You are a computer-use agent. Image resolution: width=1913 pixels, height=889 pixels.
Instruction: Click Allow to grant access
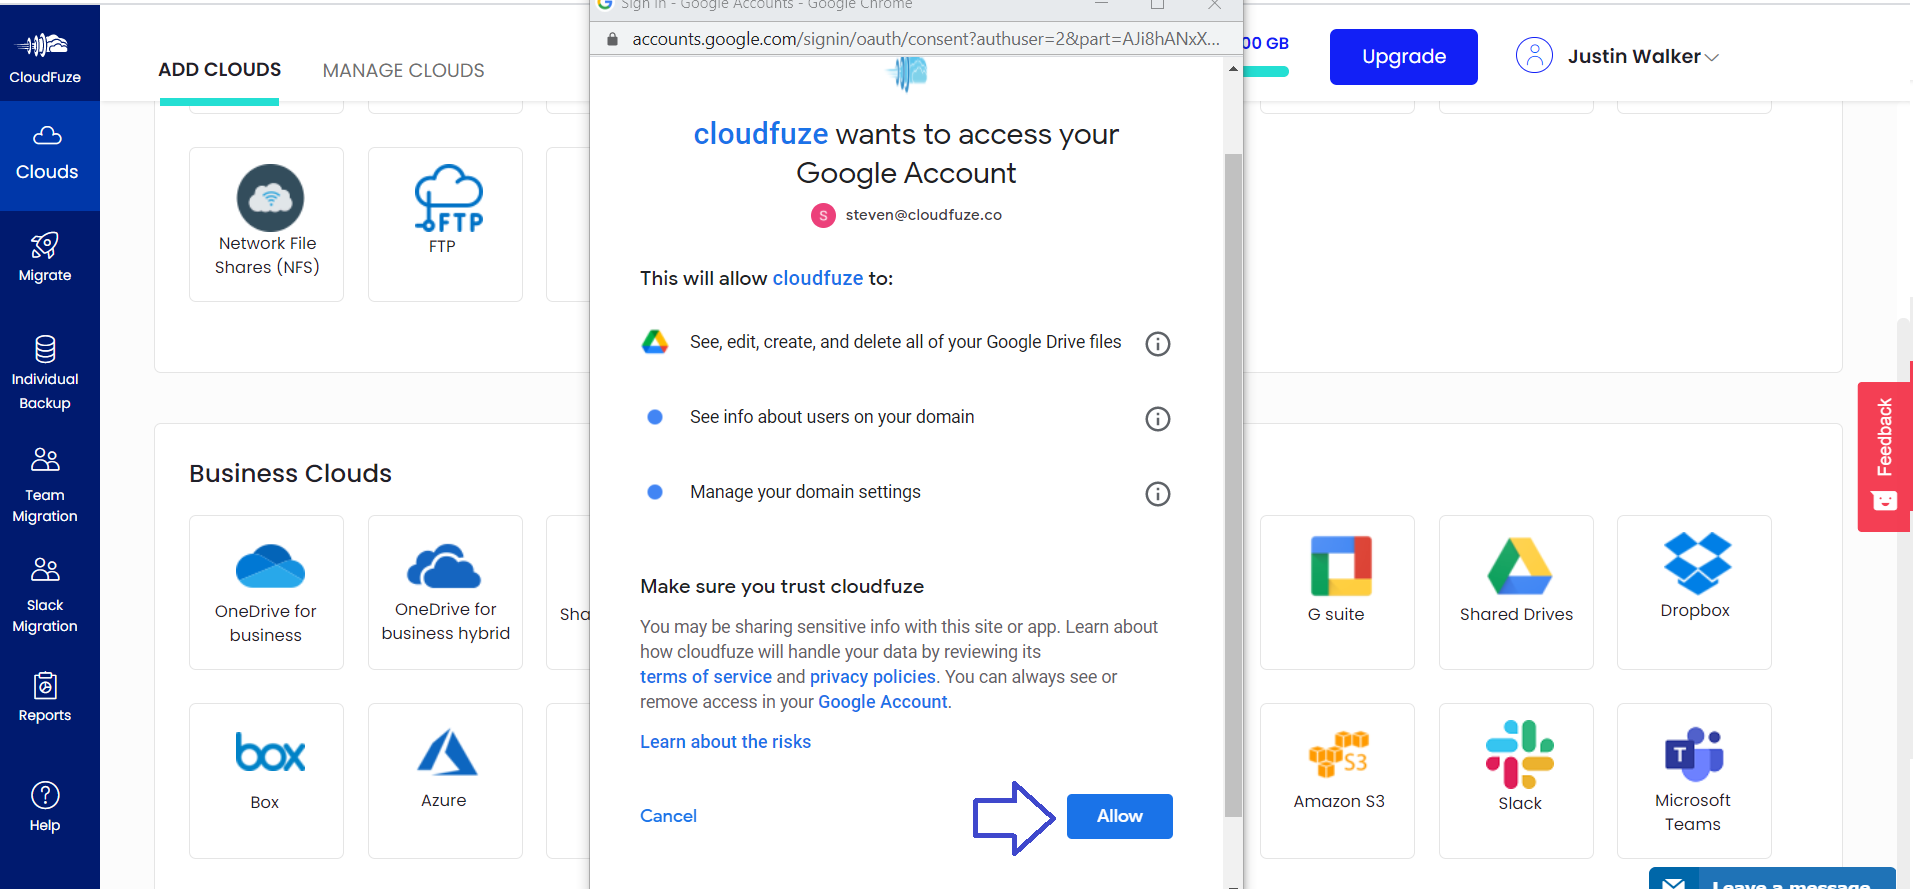point(1119,816)
